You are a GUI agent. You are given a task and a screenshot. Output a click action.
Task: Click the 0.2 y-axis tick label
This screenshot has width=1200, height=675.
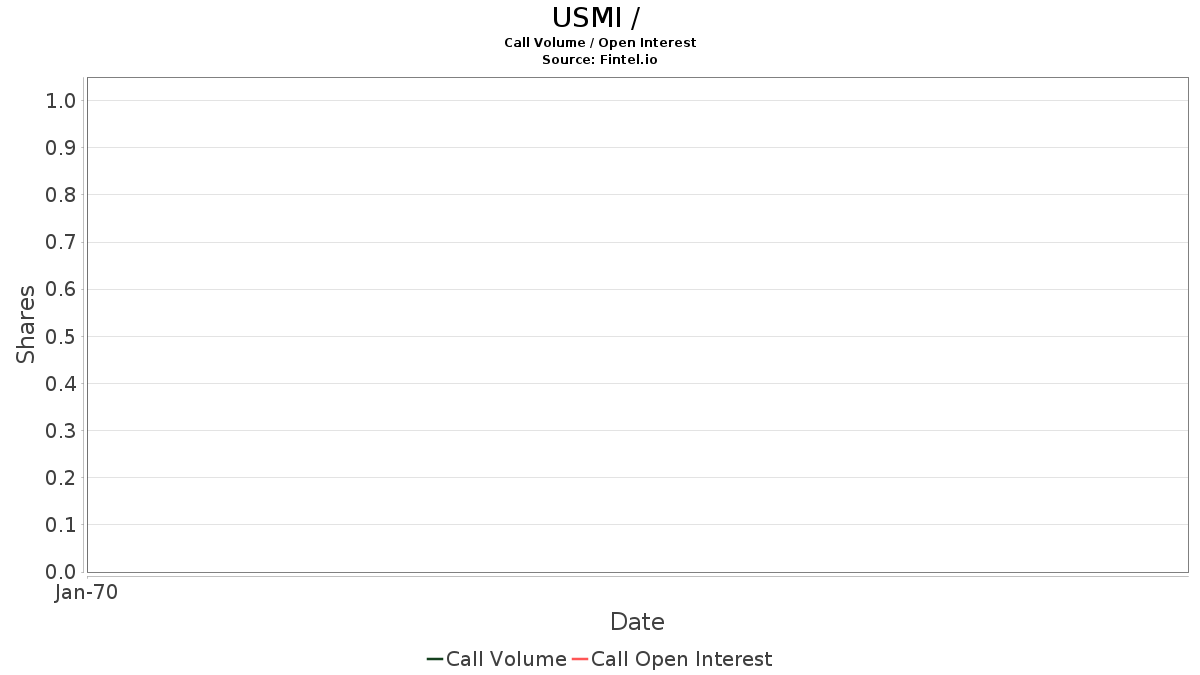(61, 478)
